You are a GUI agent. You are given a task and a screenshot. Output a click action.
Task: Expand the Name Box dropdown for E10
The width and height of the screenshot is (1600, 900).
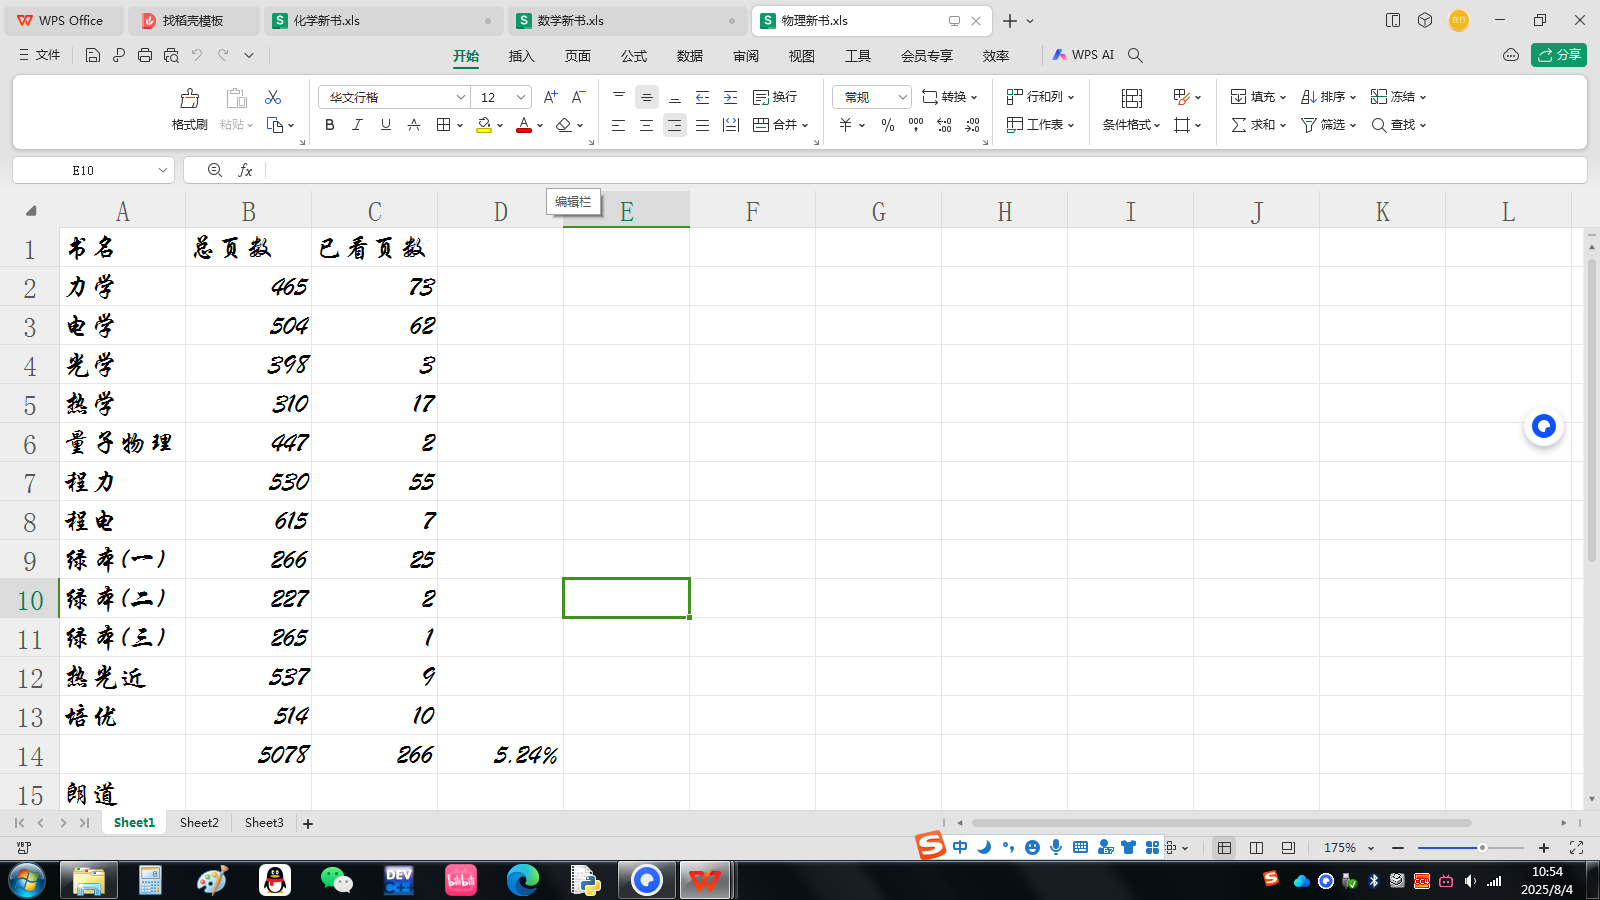point(163,170)
